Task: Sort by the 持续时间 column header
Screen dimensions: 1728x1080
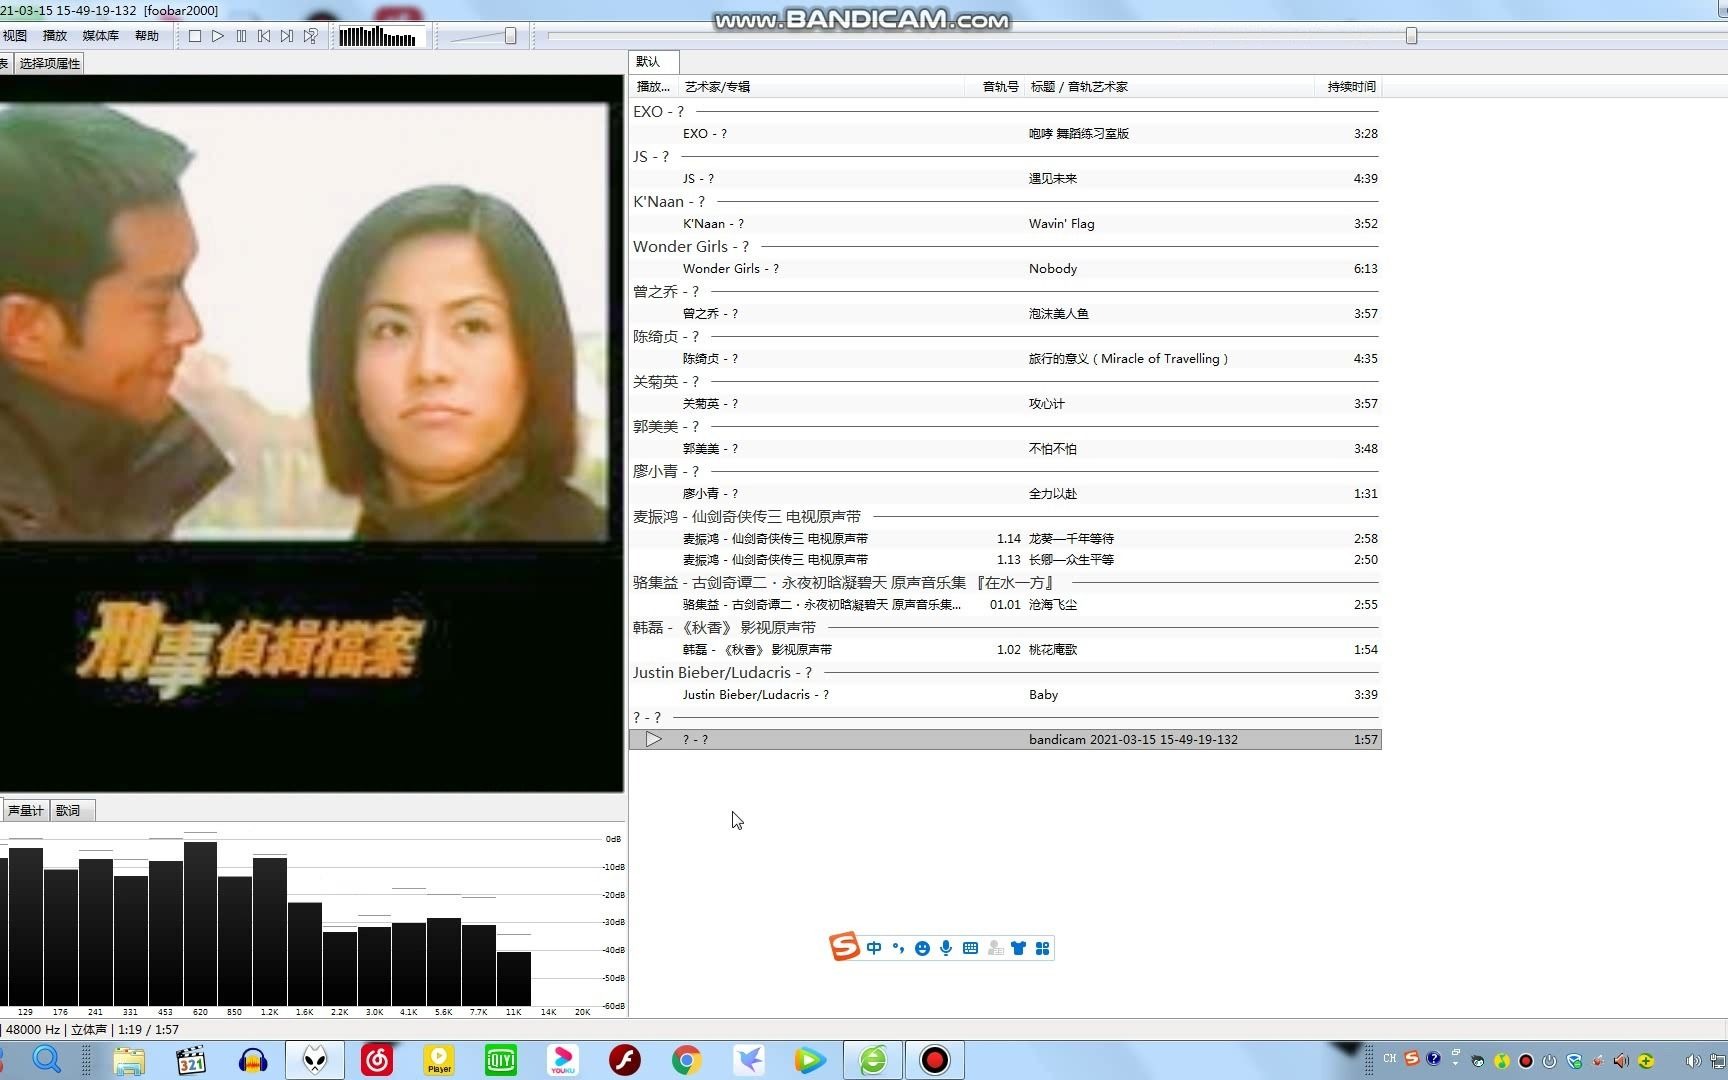Action: (1349, 87)
